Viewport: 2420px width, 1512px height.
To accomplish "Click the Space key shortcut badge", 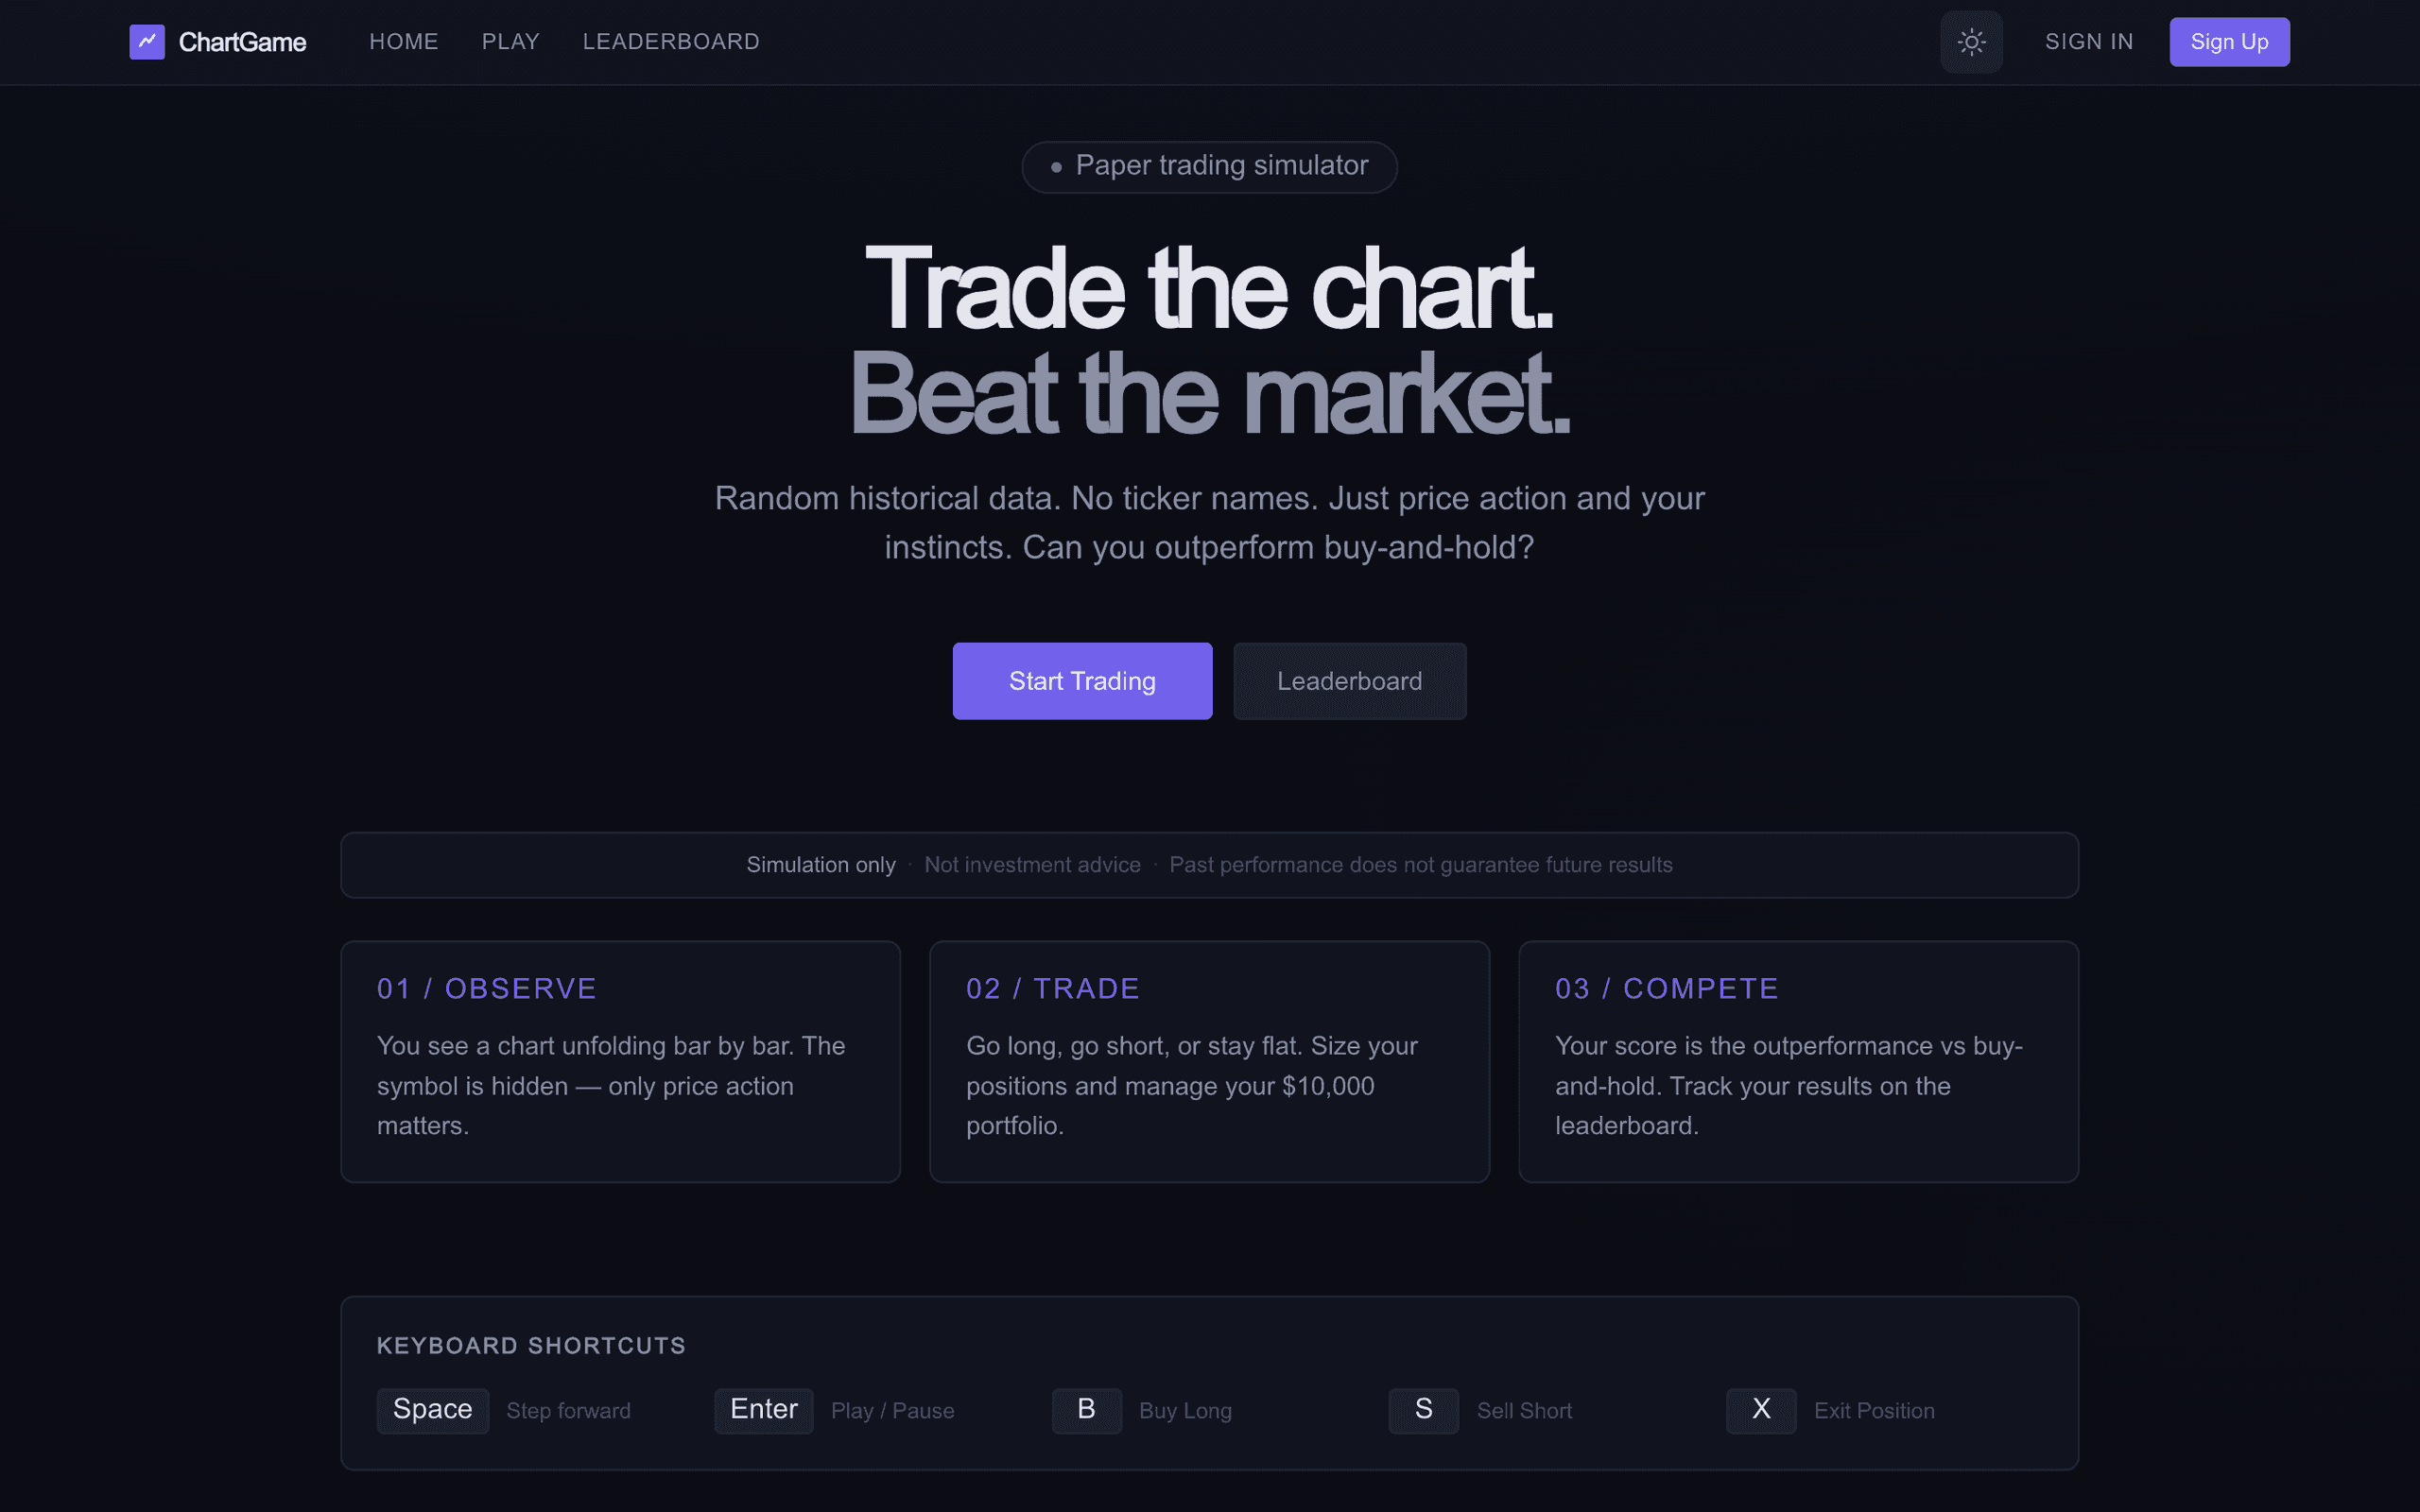I will point(432,1410).
